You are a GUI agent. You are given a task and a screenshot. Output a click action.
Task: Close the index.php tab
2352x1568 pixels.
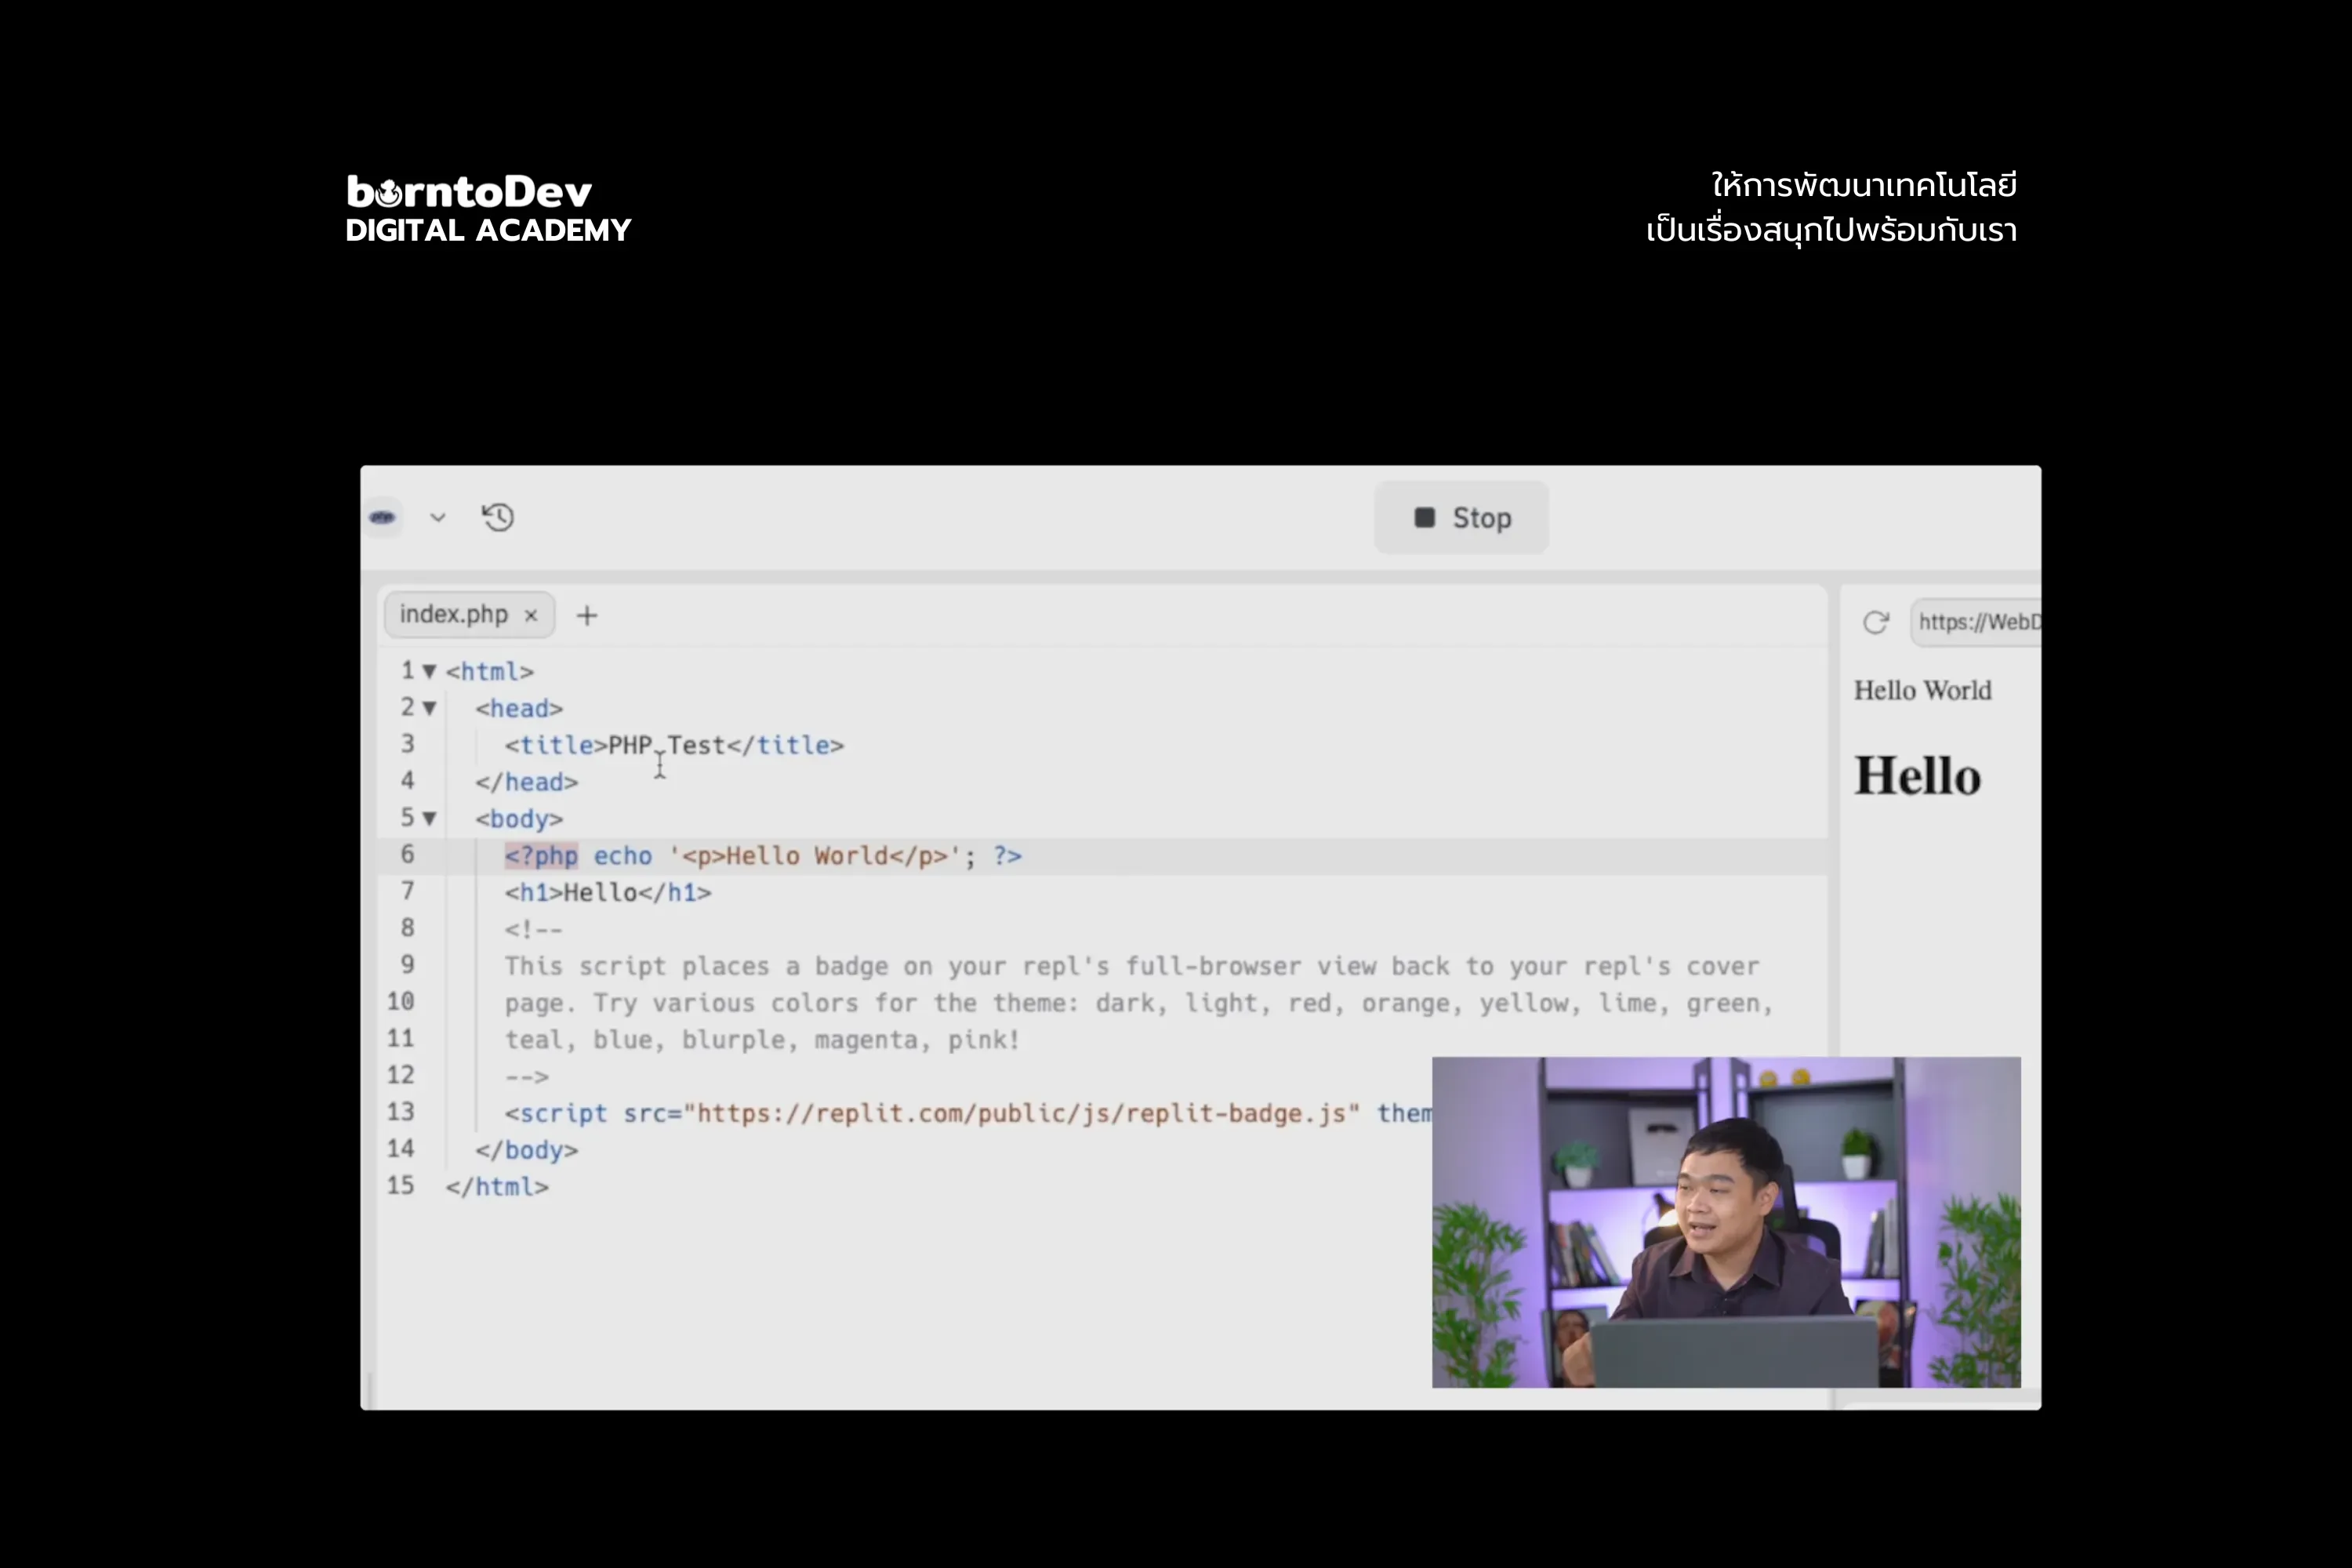[532, 616]
